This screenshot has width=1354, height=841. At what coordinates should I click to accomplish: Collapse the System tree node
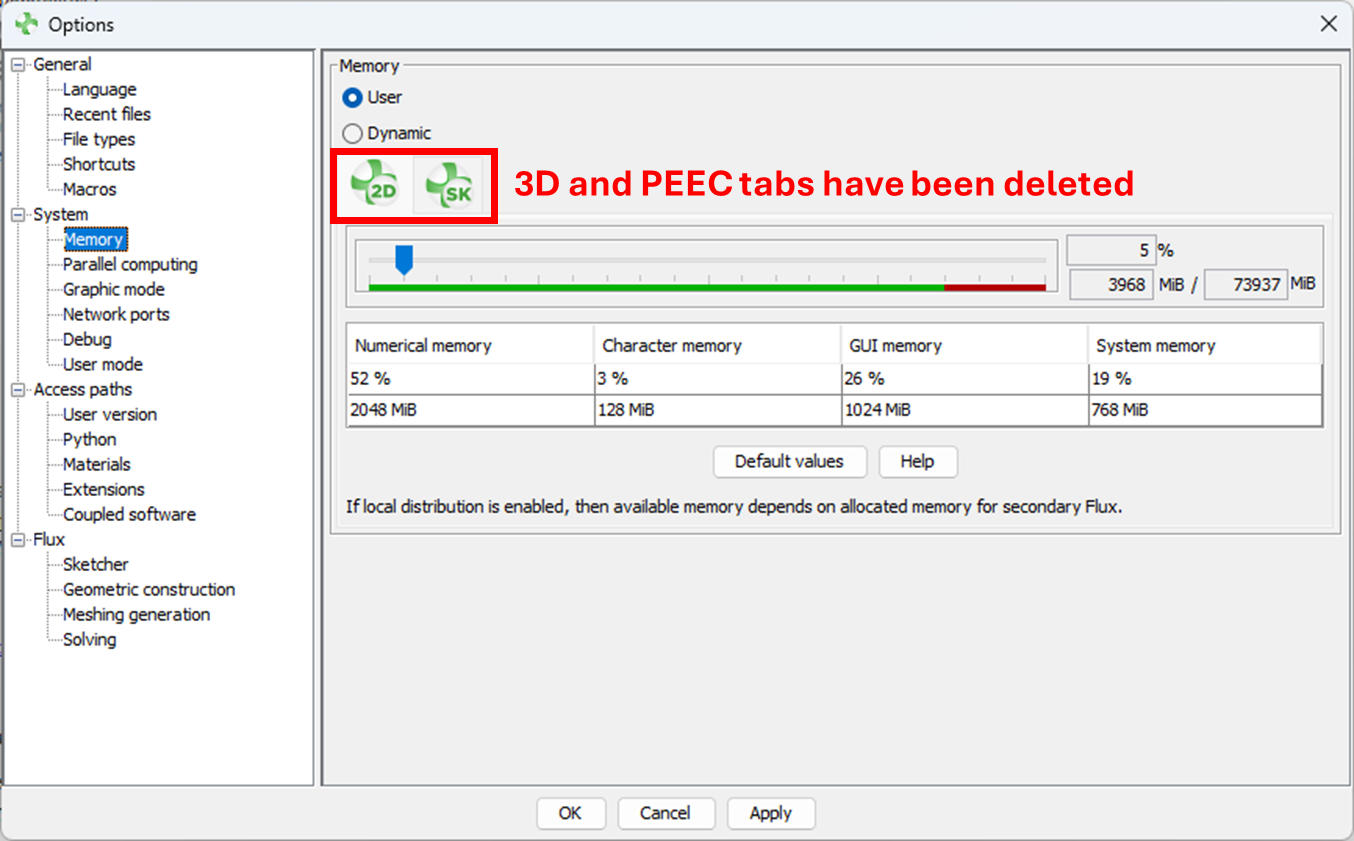(x=18, y=215)
